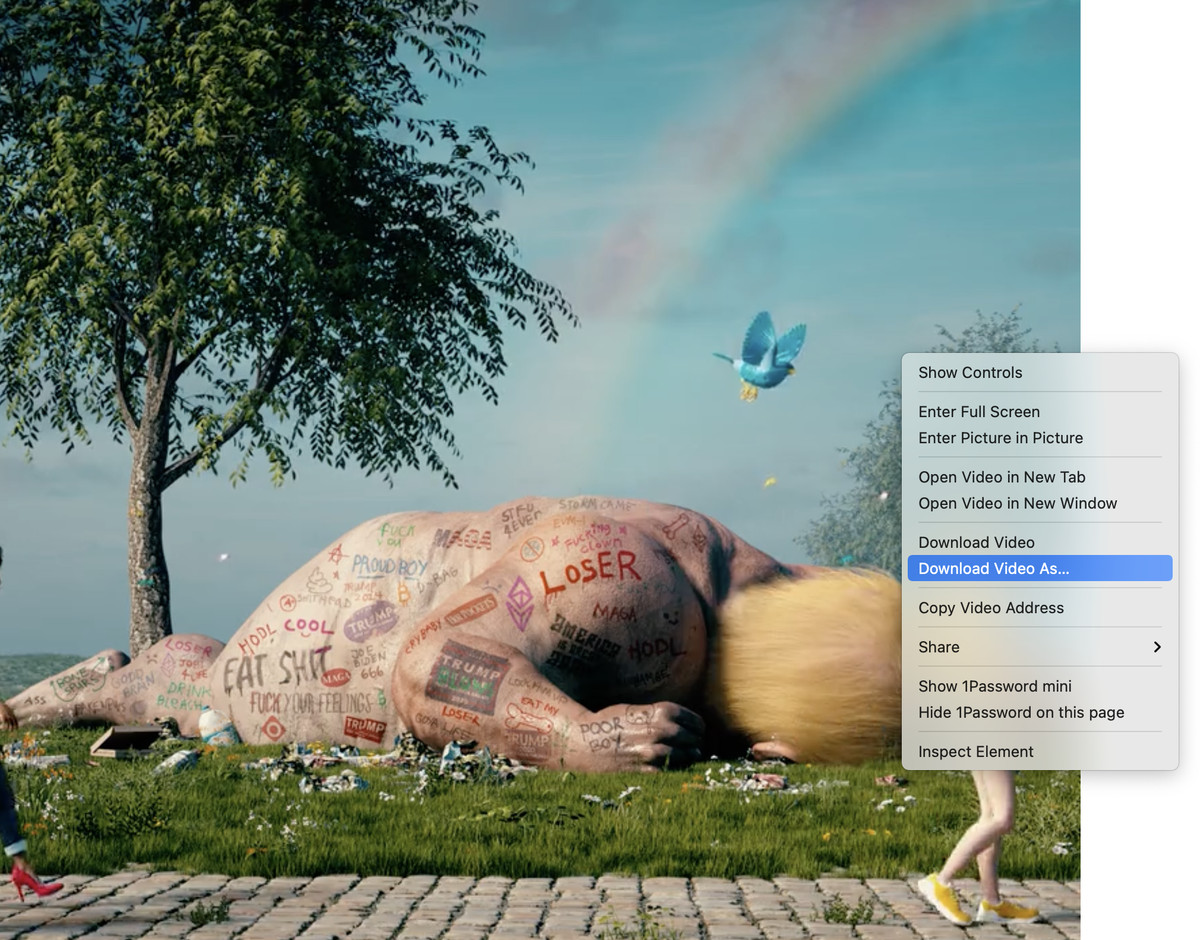The image size is (1200, 940).
Task: Choose Hide 1Password on this page
Action: tap(1020, 712)
